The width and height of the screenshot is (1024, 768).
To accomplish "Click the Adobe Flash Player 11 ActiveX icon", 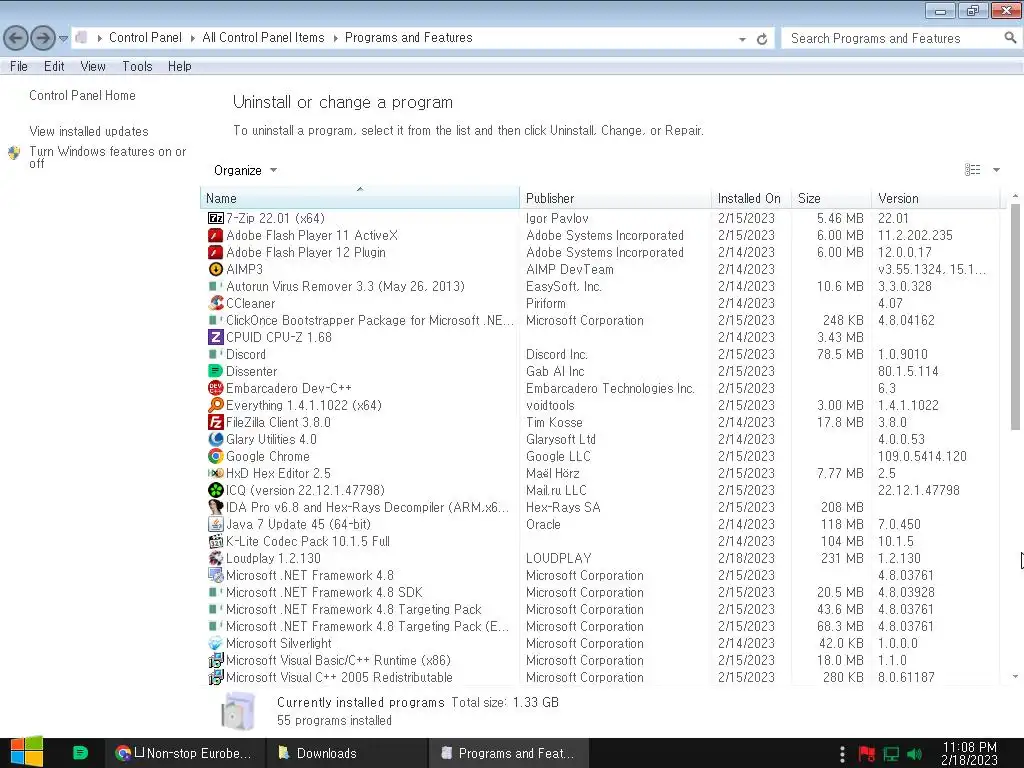I will pyautogui.click(x=216, y=235).
